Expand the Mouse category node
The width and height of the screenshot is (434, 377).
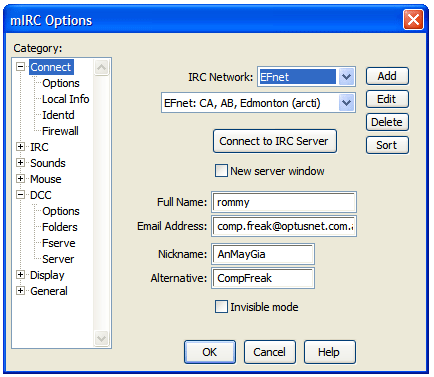(x=20, y=179)
